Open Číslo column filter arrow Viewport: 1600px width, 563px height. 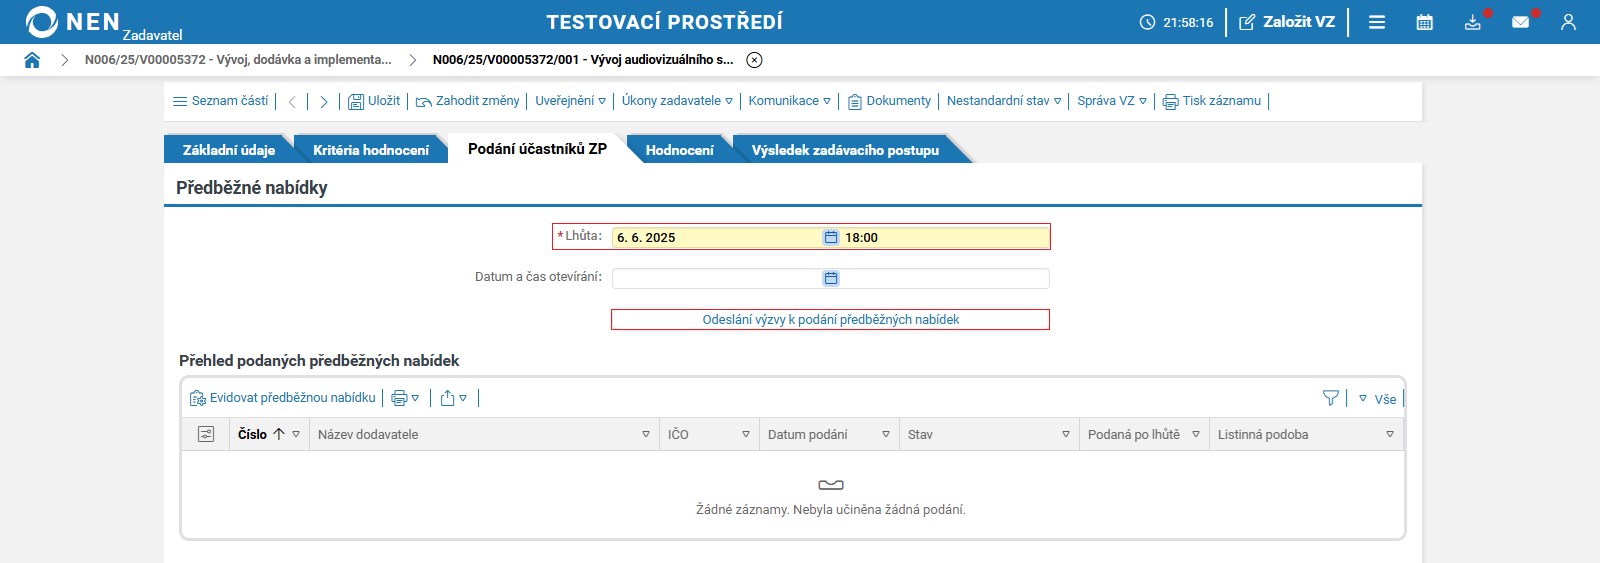click(x=296, y=434)
